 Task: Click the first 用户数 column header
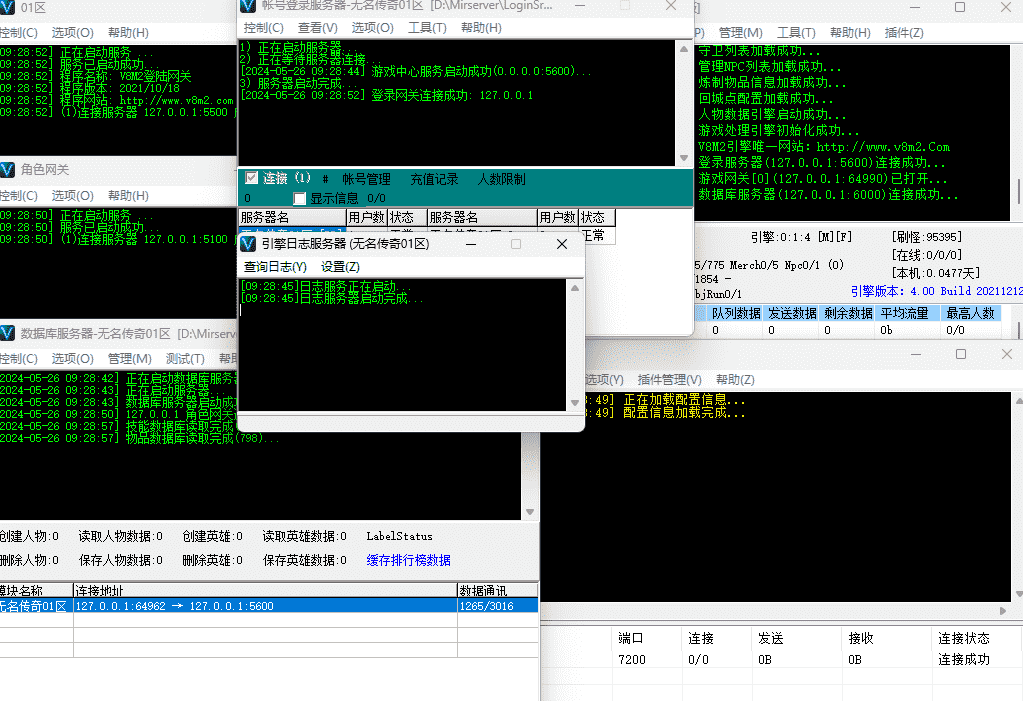pyautogui.click(x=367, y=217)
